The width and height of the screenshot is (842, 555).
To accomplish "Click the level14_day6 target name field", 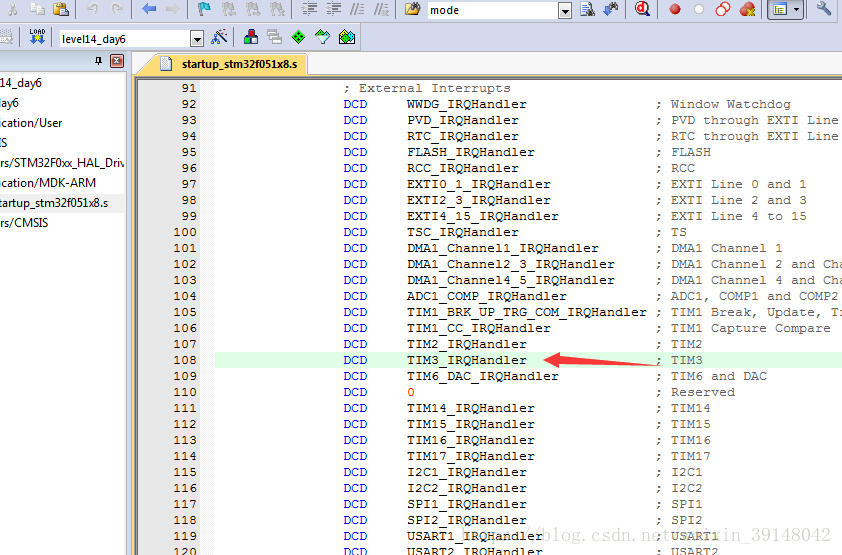I will click(x=125, y=39).
